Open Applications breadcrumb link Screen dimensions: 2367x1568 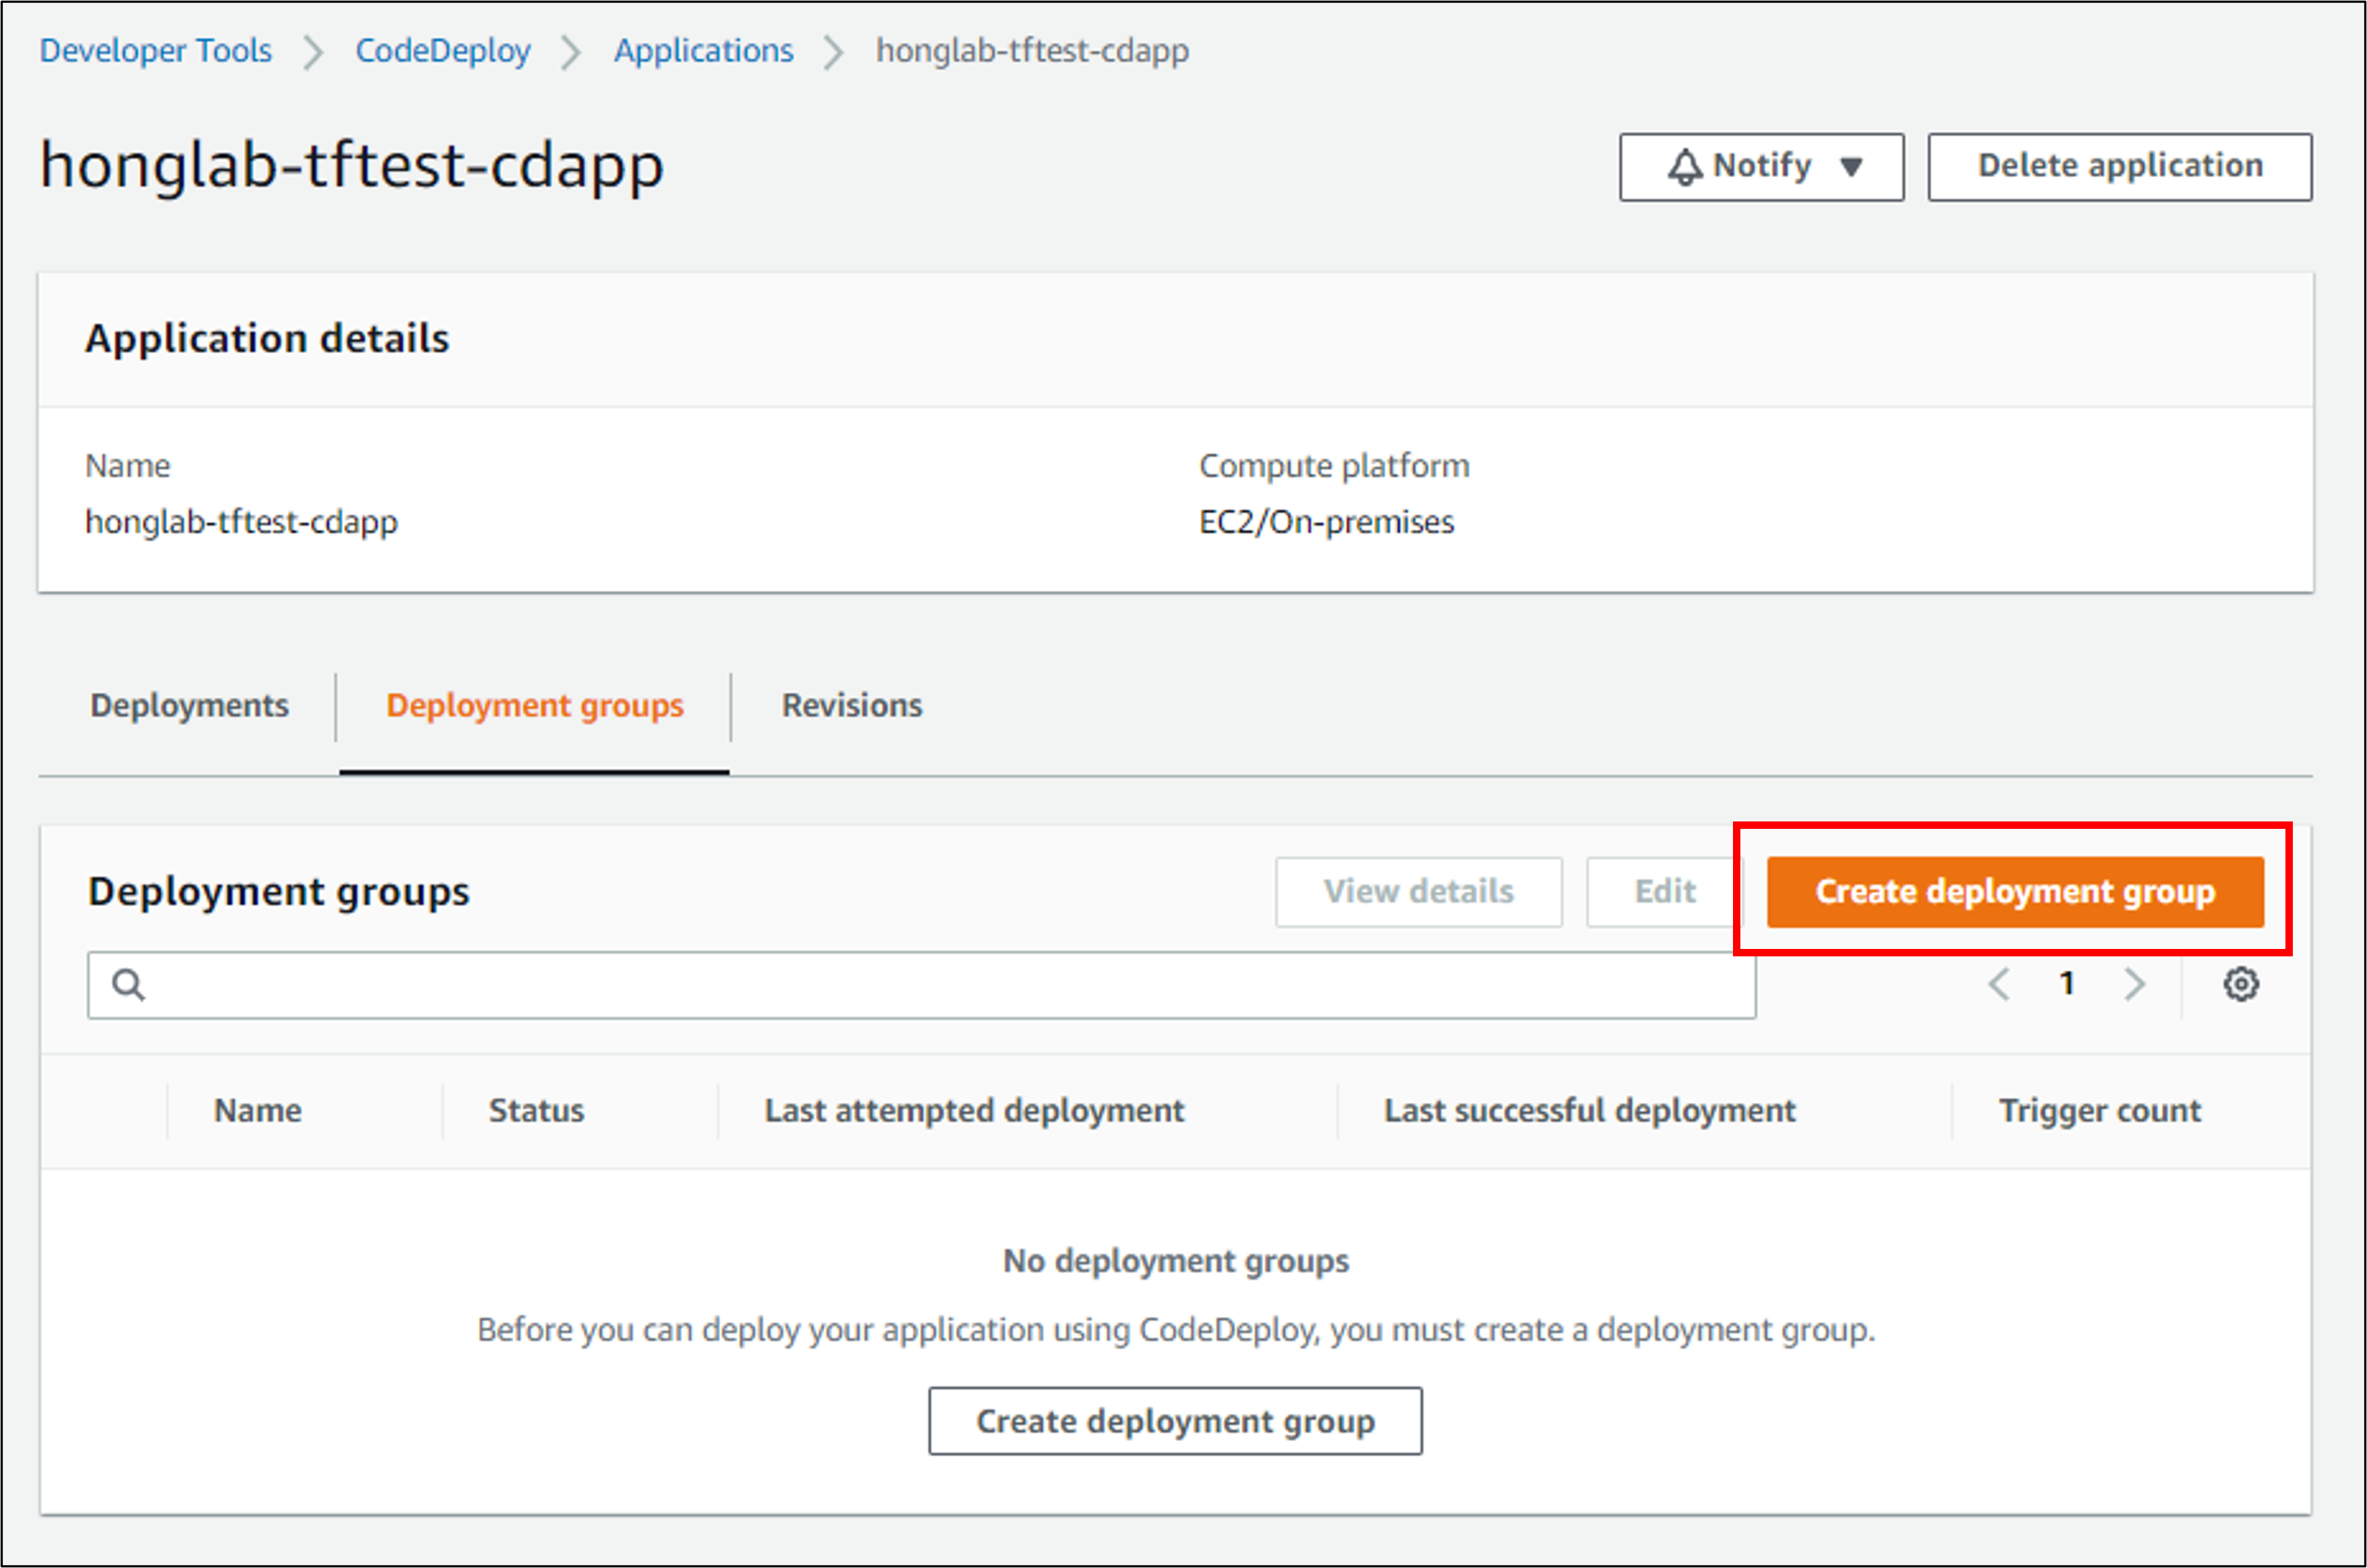[x=703, y=50]
